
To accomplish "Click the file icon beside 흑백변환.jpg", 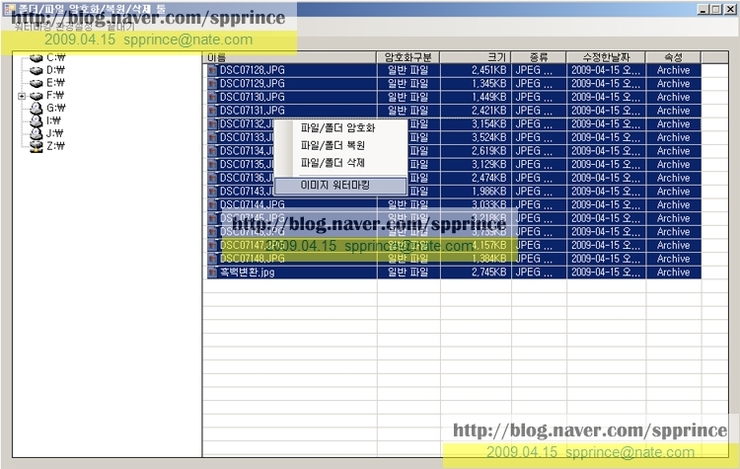I will click(213, 272).
